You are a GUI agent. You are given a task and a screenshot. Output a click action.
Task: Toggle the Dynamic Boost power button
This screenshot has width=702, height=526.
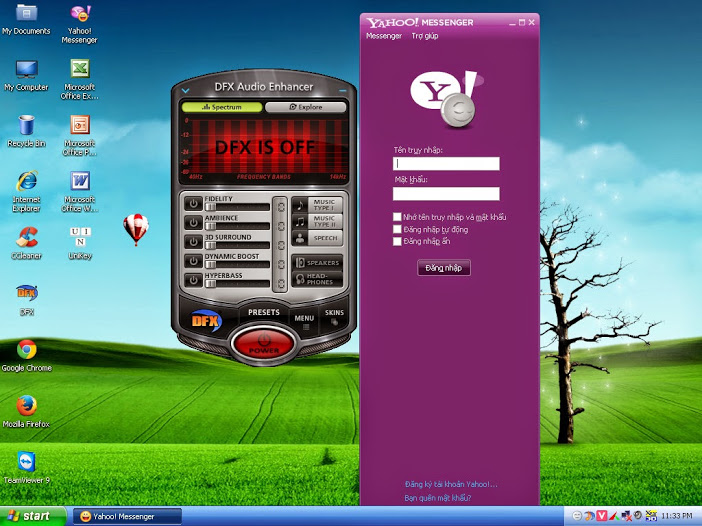pos(193,261)
